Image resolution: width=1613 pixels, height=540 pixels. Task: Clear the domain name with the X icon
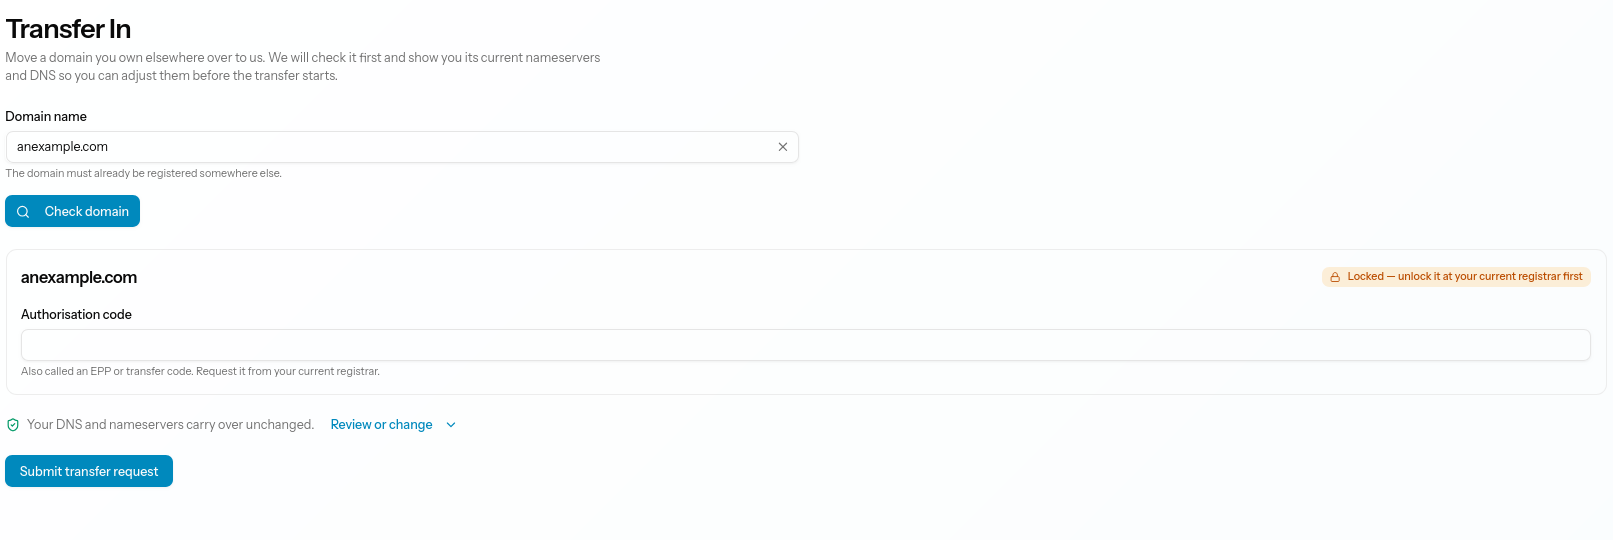[783, 147]
